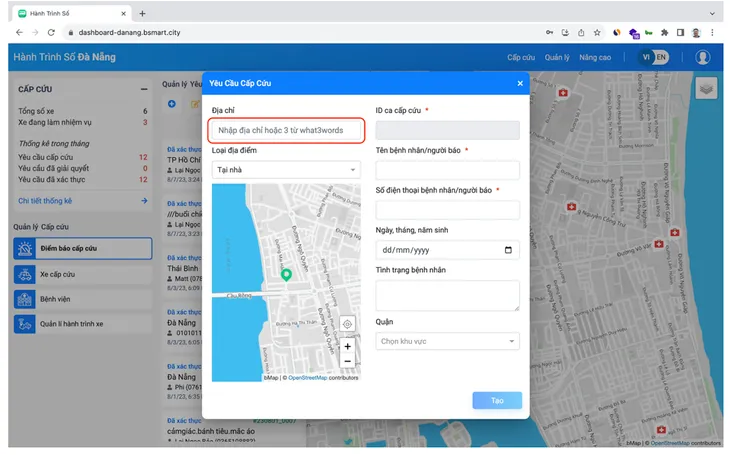
Task: Click the Quản lí hành trình xe icon
Action: point(25,324)
